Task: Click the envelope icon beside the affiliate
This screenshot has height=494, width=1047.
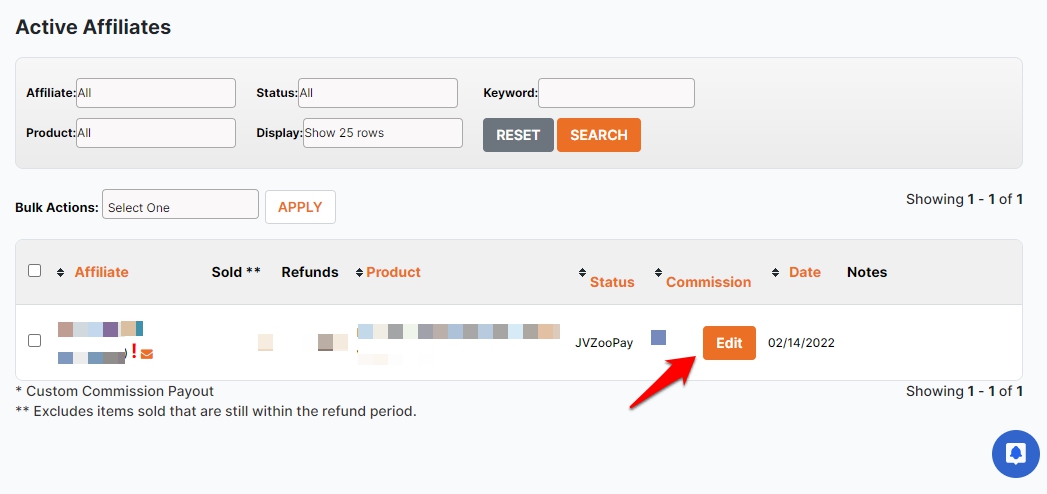Action: point(147,354)
